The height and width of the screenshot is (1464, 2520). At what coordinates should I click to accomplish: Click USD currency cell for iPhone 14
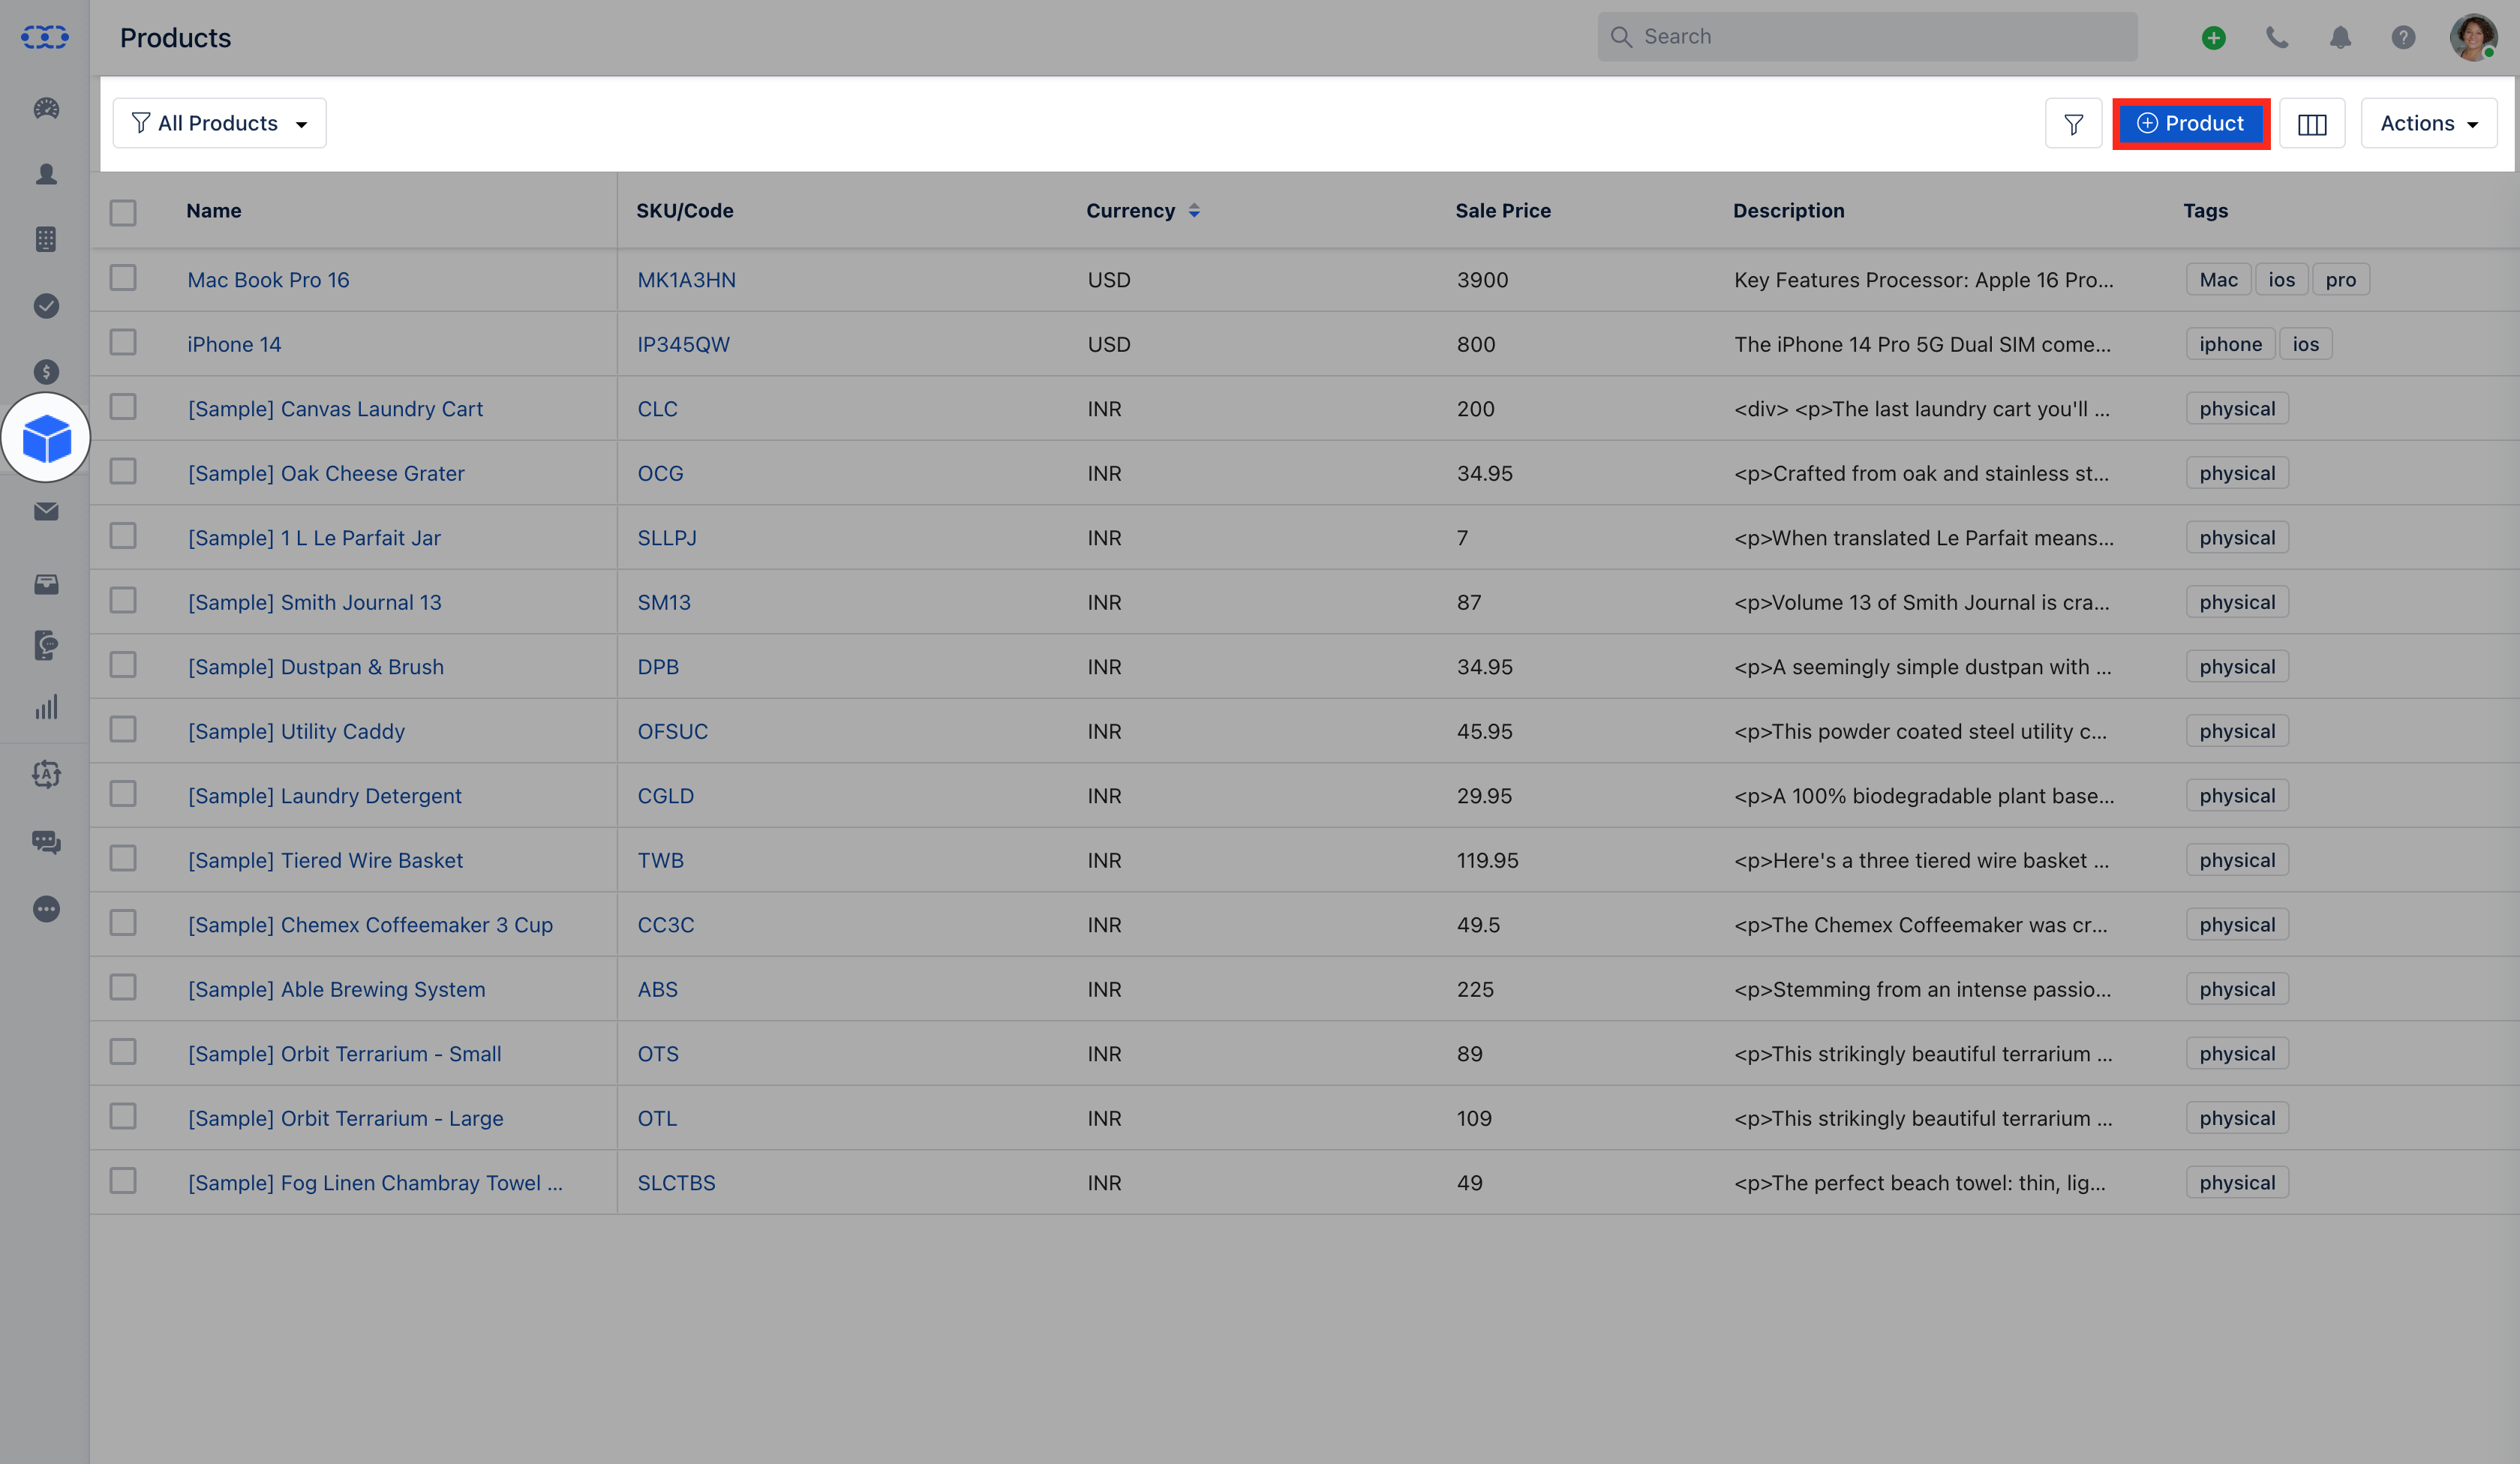click(x=1109, y=344)
